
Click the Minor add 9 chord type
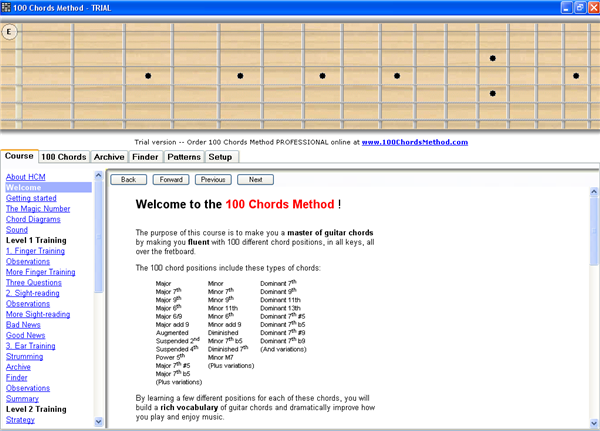(x=225, y=325)
